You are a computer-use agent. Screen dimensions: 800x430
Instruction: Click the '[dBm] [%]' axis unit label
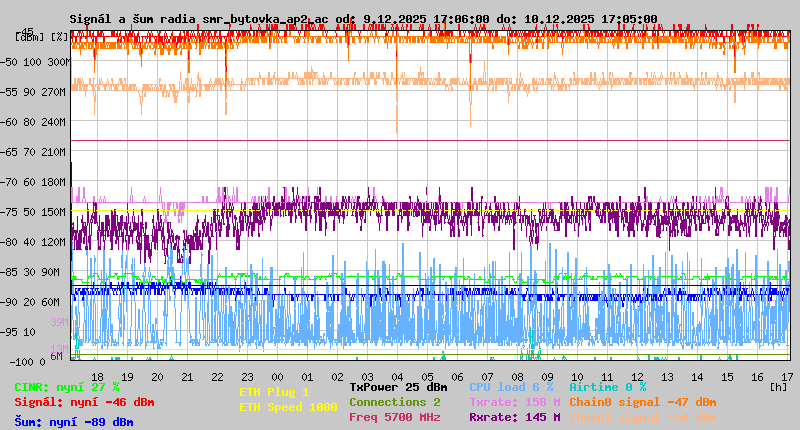pyautogui.click(x=42, y=37)
